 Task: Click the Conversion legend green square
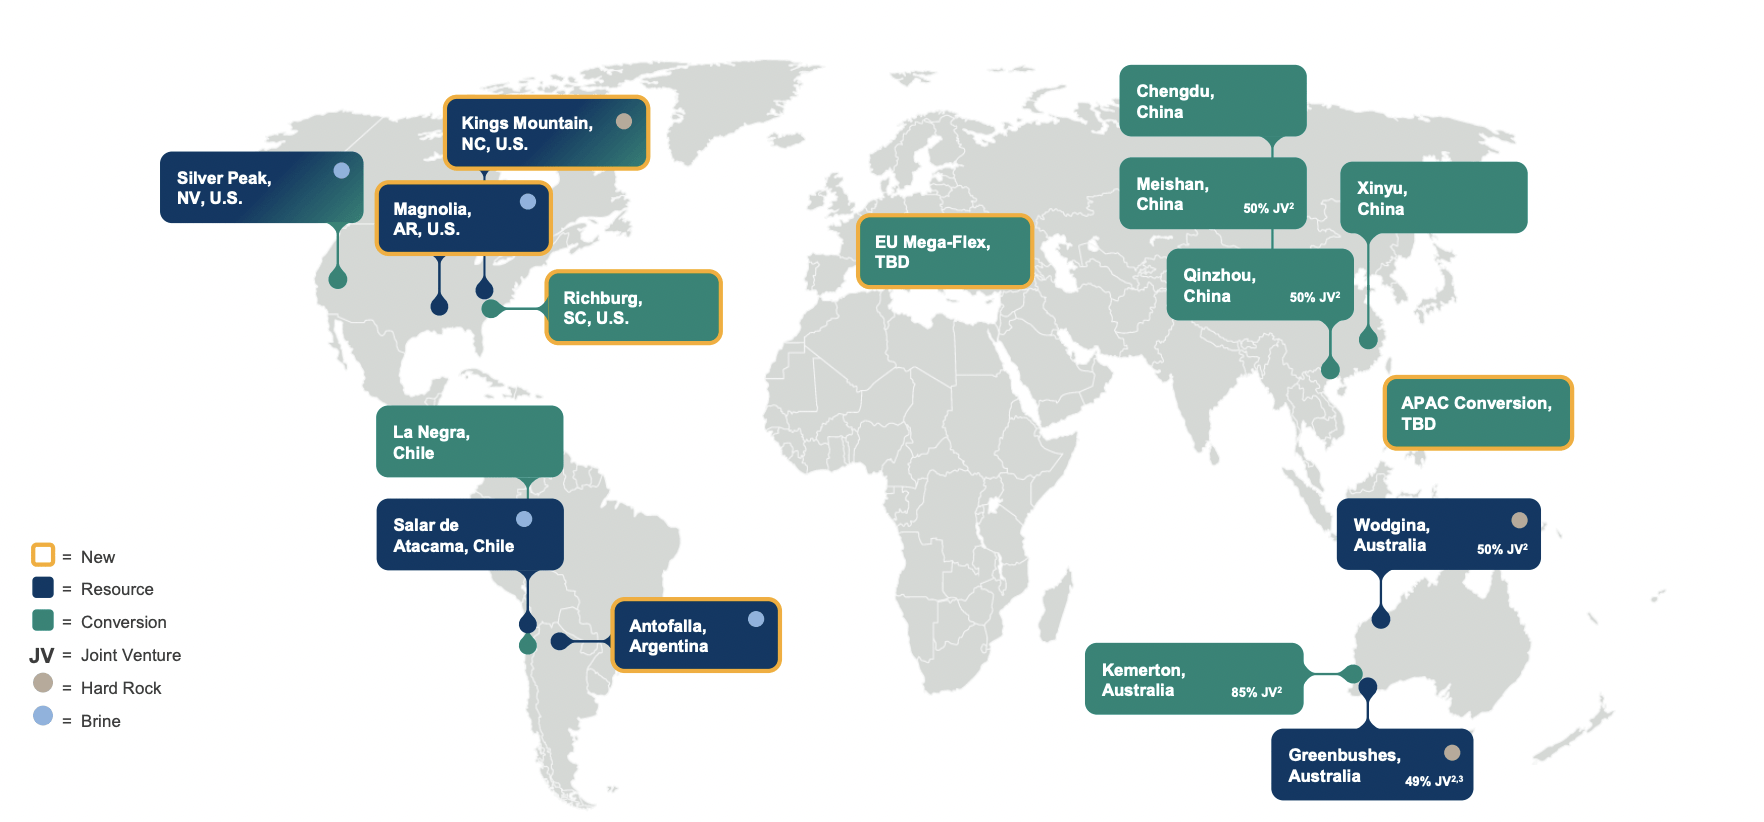43,620
